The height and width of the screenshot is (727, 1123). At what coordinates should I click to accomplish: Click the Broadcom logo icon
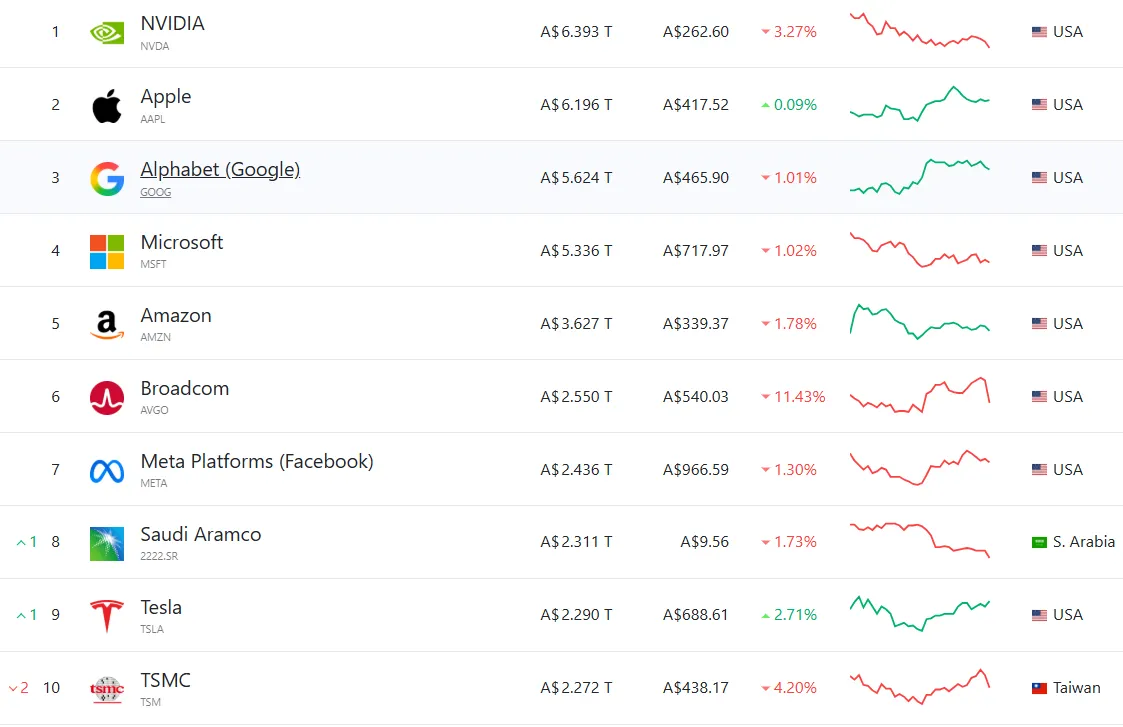pos(107,397)
